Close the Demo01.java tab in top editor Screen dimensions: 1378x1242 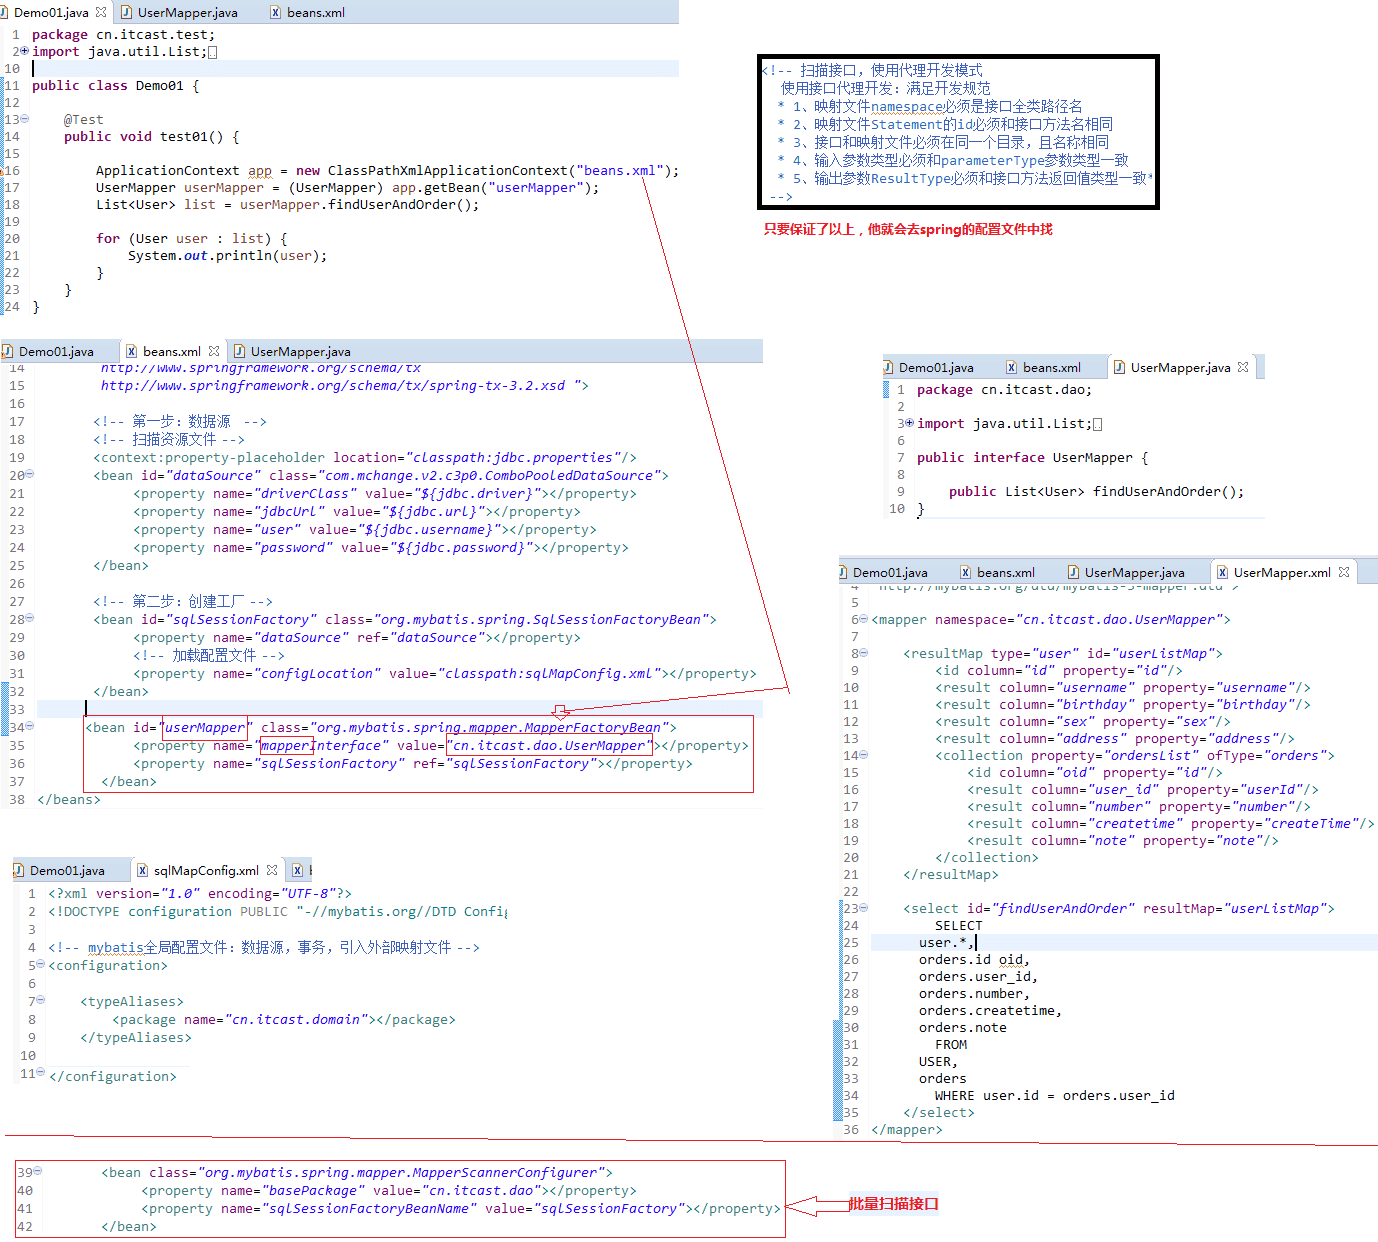(101, 12)
